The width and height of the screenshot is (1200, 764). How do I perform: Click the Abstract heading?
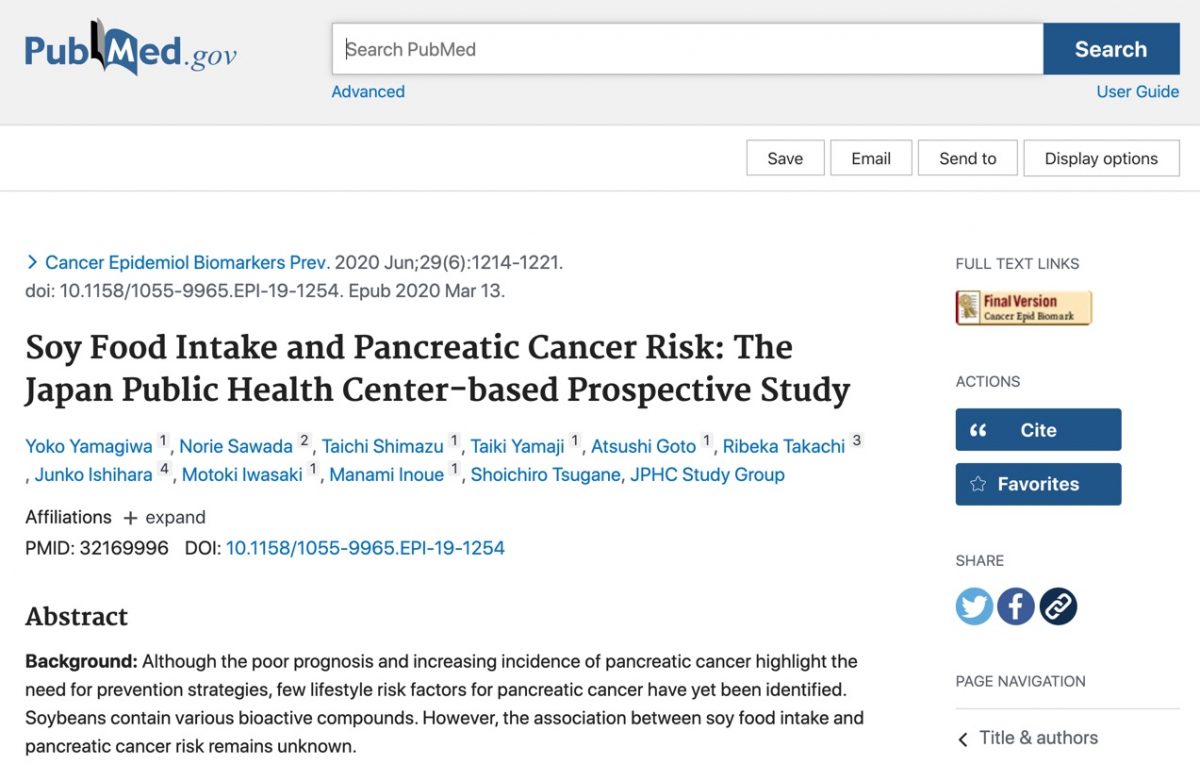pos(76,616)
